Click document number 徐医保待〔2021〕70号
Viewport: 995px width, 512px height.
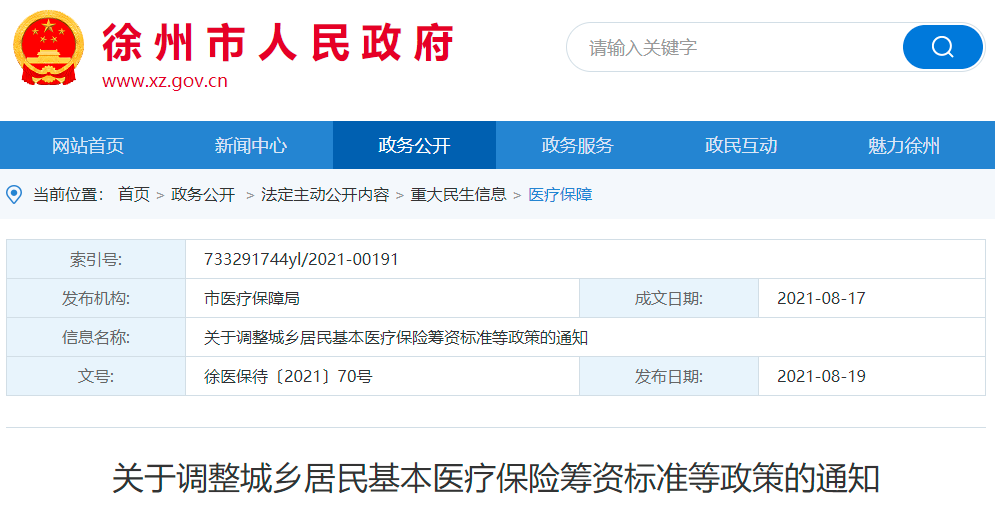pos(288,376)
